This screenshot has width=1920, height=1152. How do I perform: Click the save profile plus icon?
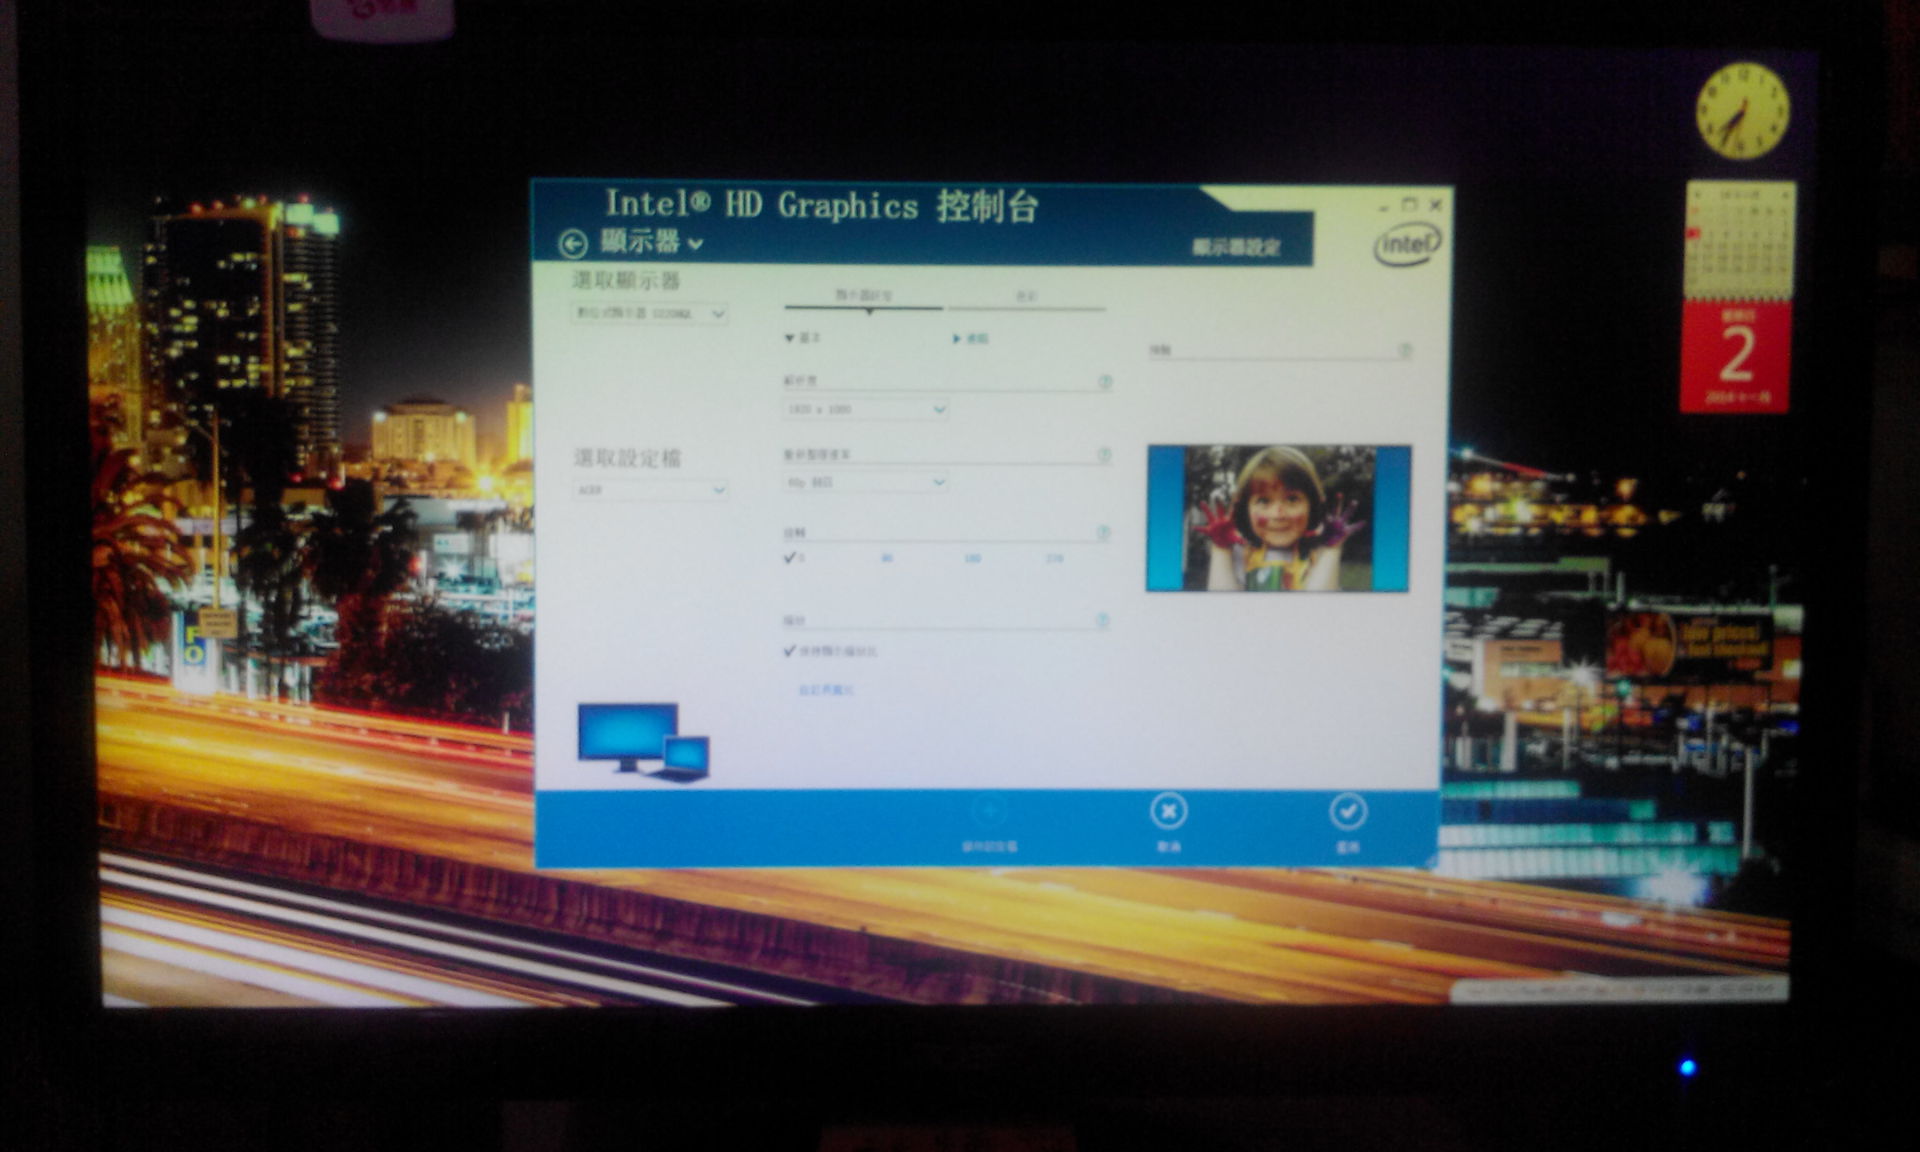(x=989, y=812)
